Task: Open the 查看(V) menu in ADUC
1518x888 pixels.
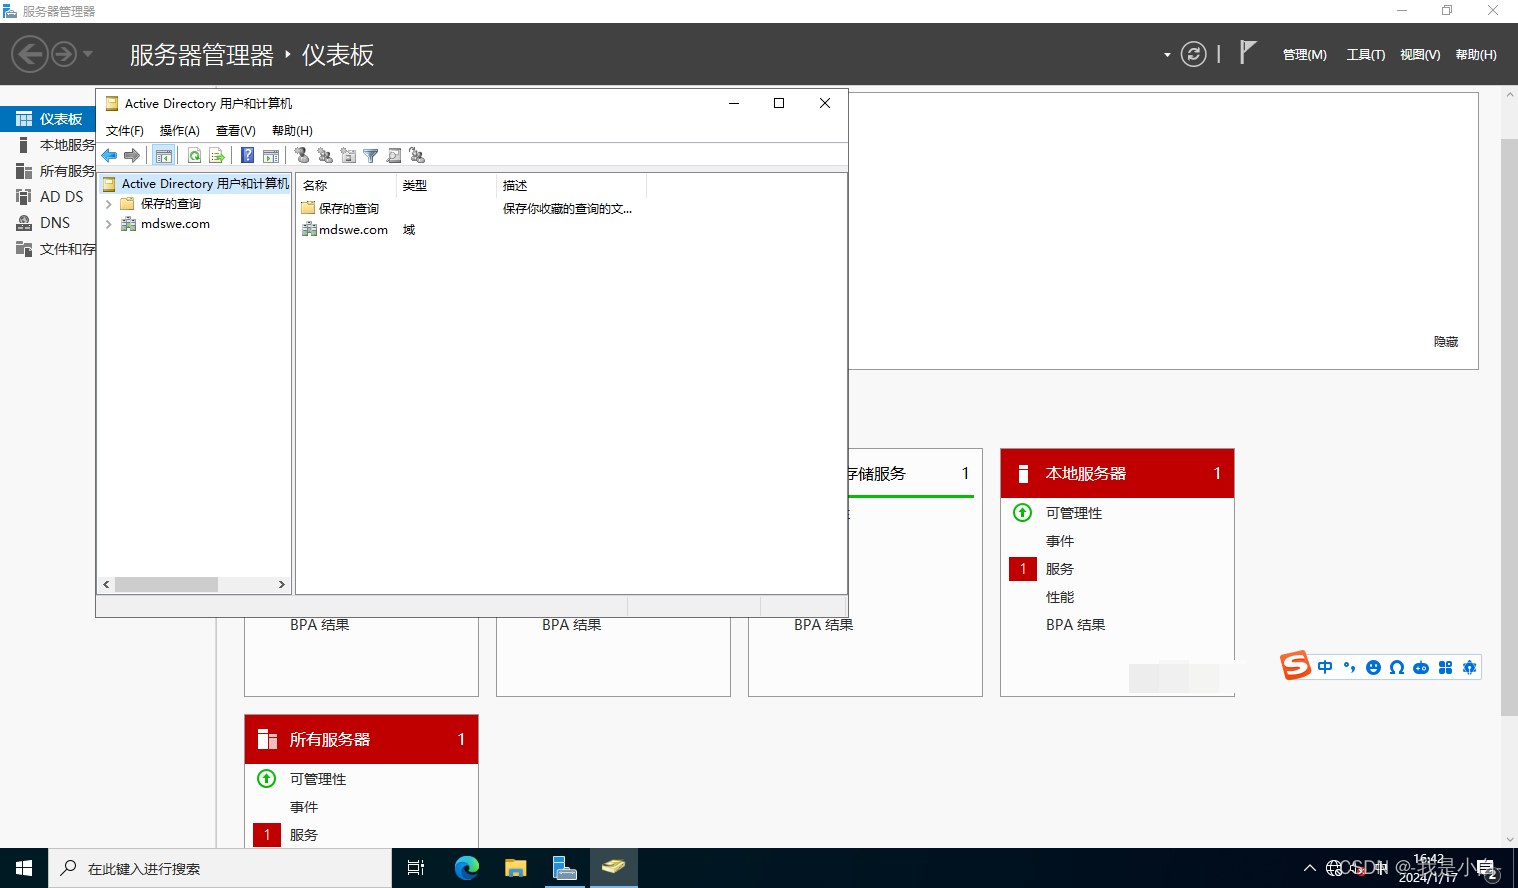Action: [x=236, y=130]
